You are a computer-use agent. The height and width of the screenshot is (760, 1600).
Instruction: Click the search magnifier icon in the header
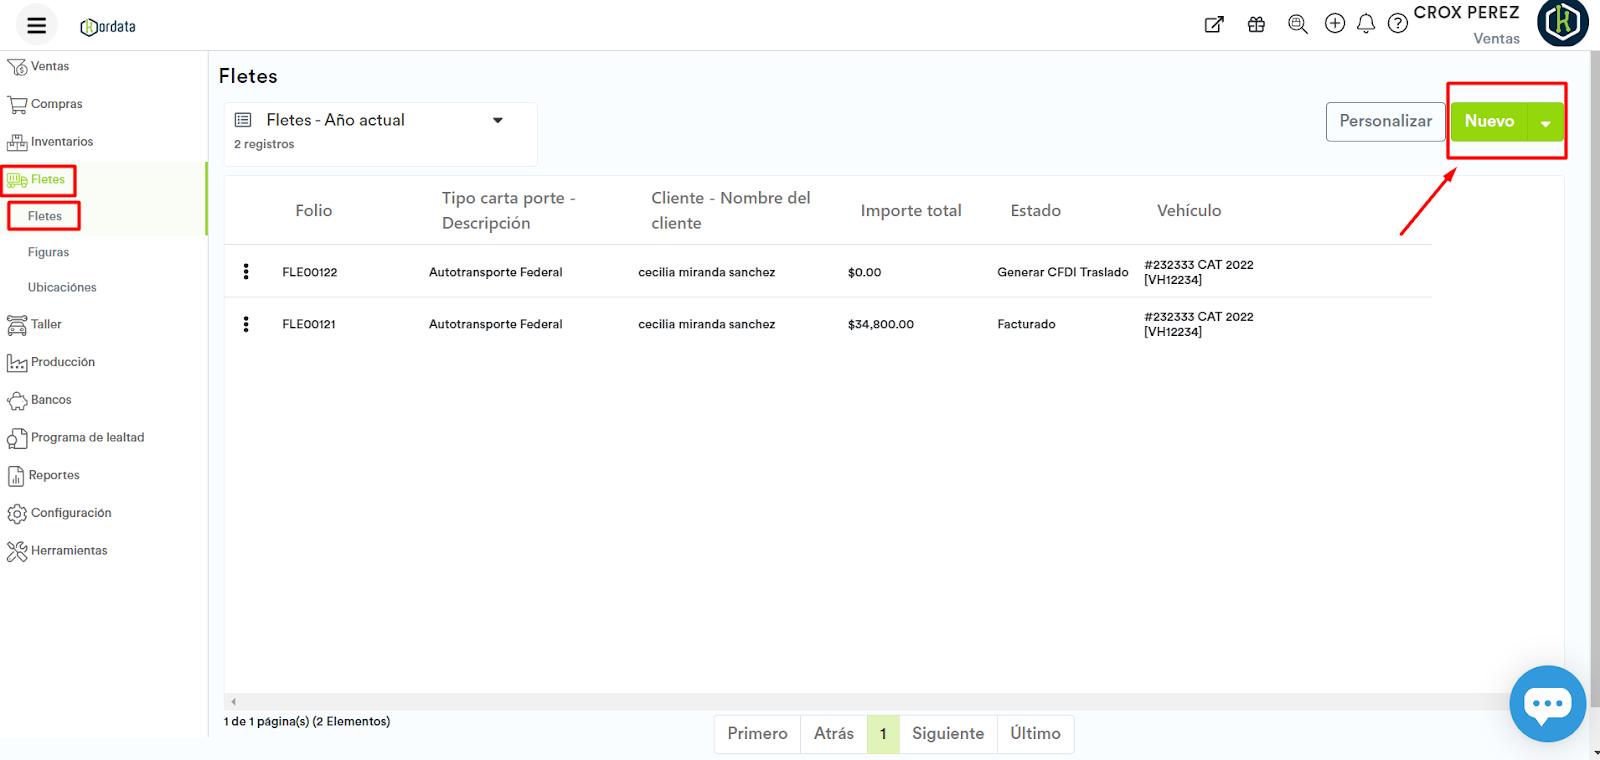(x=1297, y=24)
